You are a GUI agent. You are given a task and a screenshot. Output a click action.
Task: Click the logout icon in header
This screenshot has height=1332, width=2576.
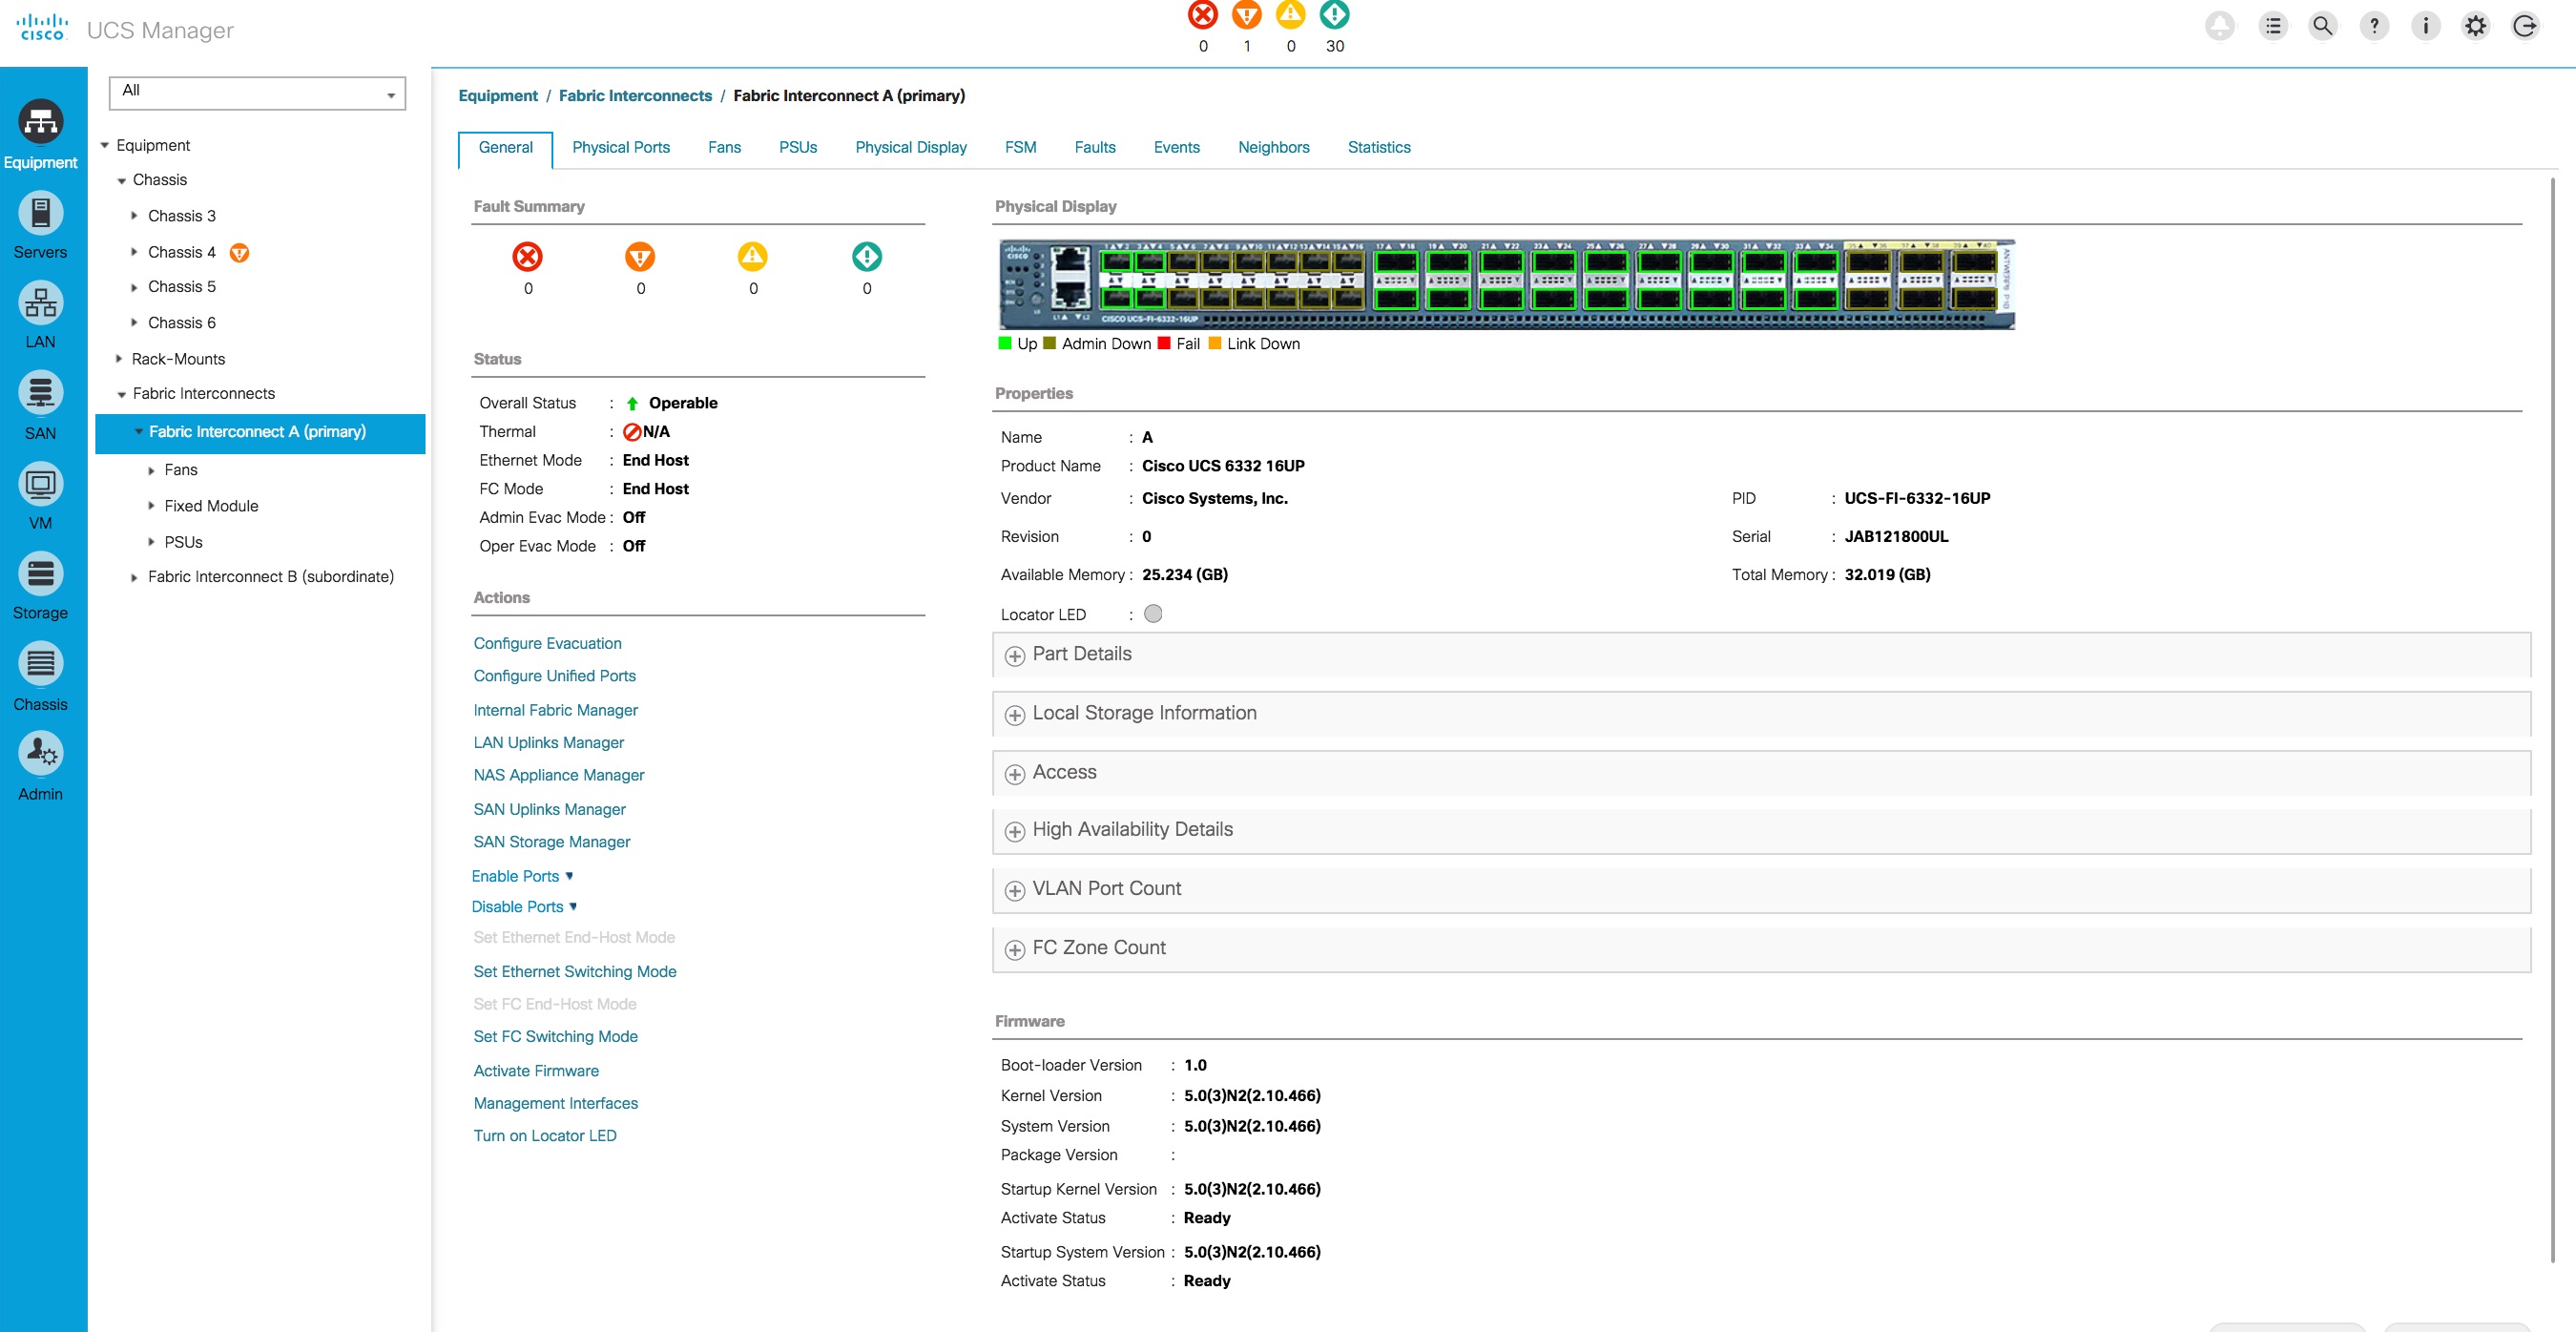[x=2525, y=26]
